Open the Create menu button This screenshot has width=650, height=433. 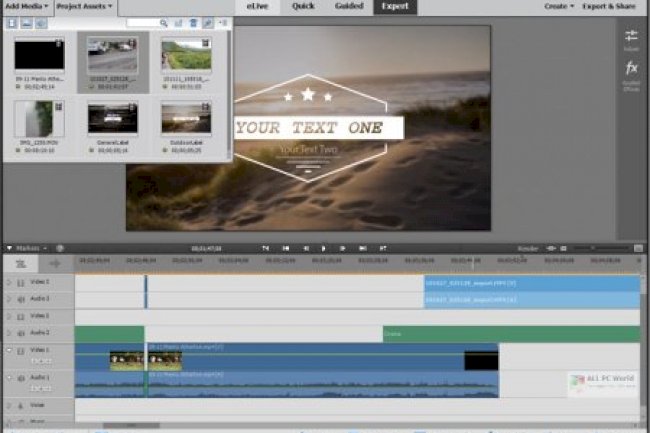pos(559,6)
